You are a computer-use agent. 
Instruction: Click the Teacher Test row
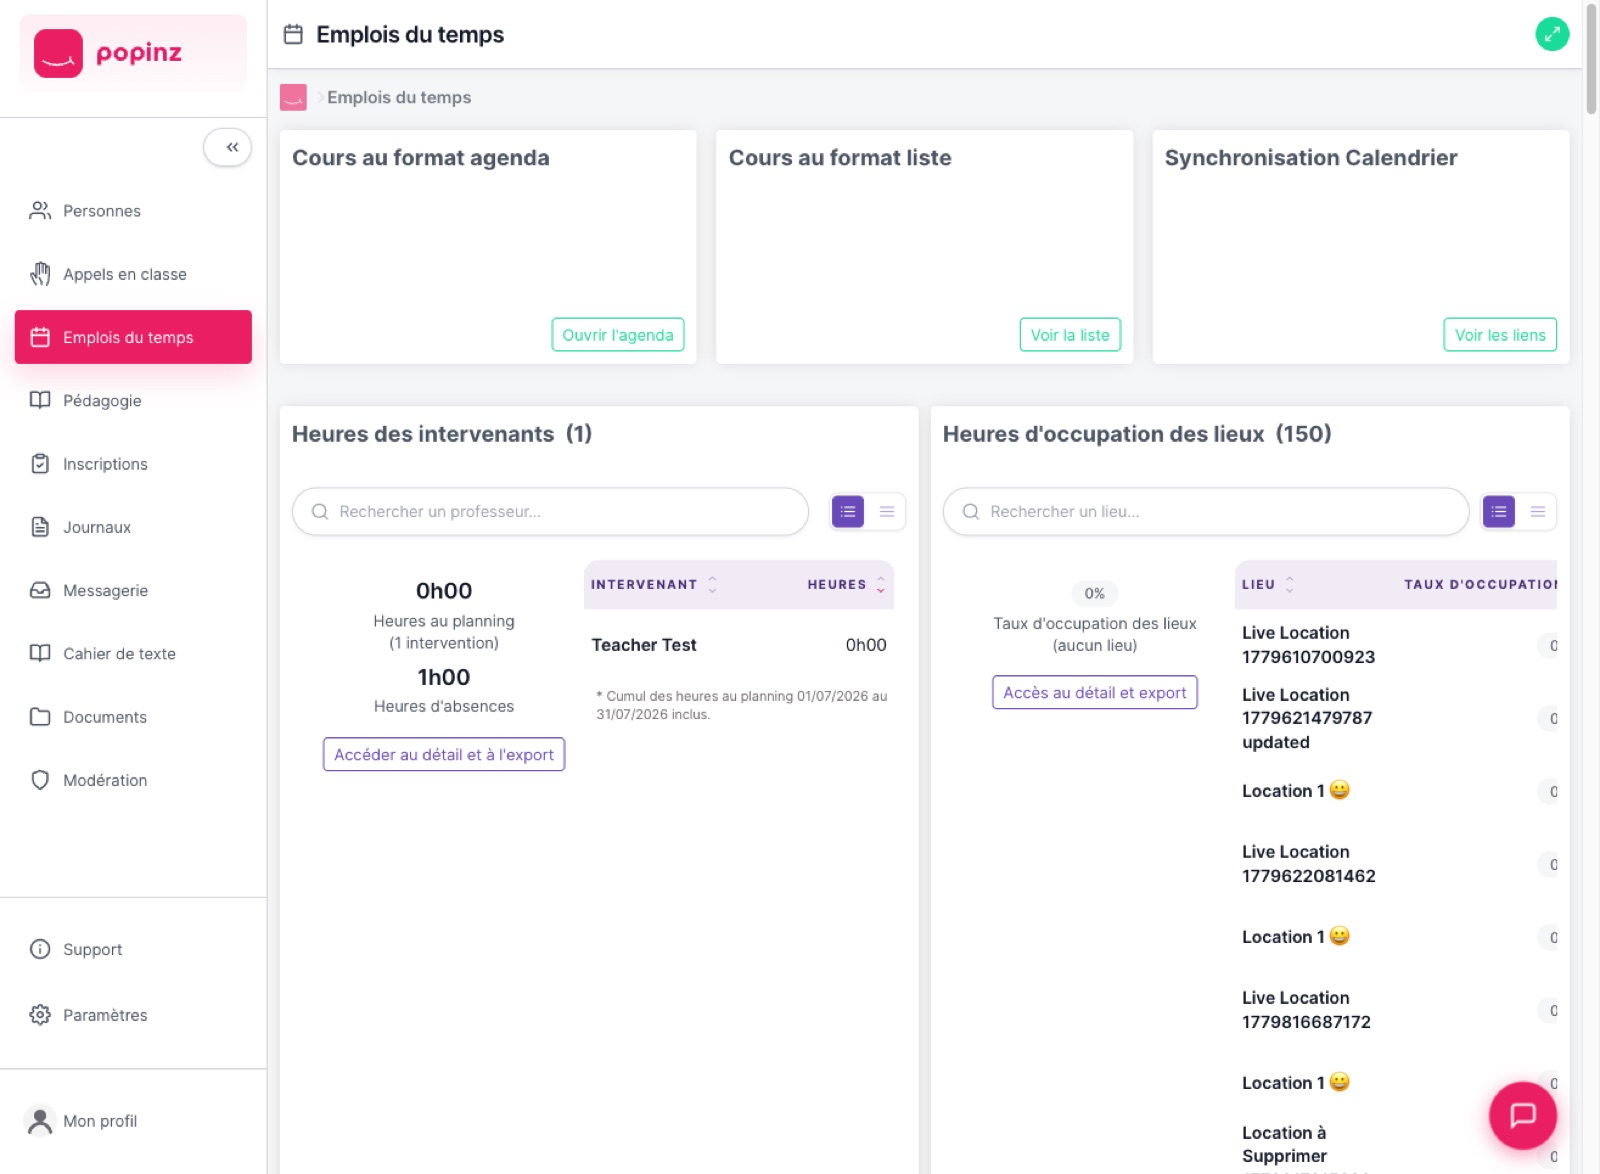coord(739,645)
